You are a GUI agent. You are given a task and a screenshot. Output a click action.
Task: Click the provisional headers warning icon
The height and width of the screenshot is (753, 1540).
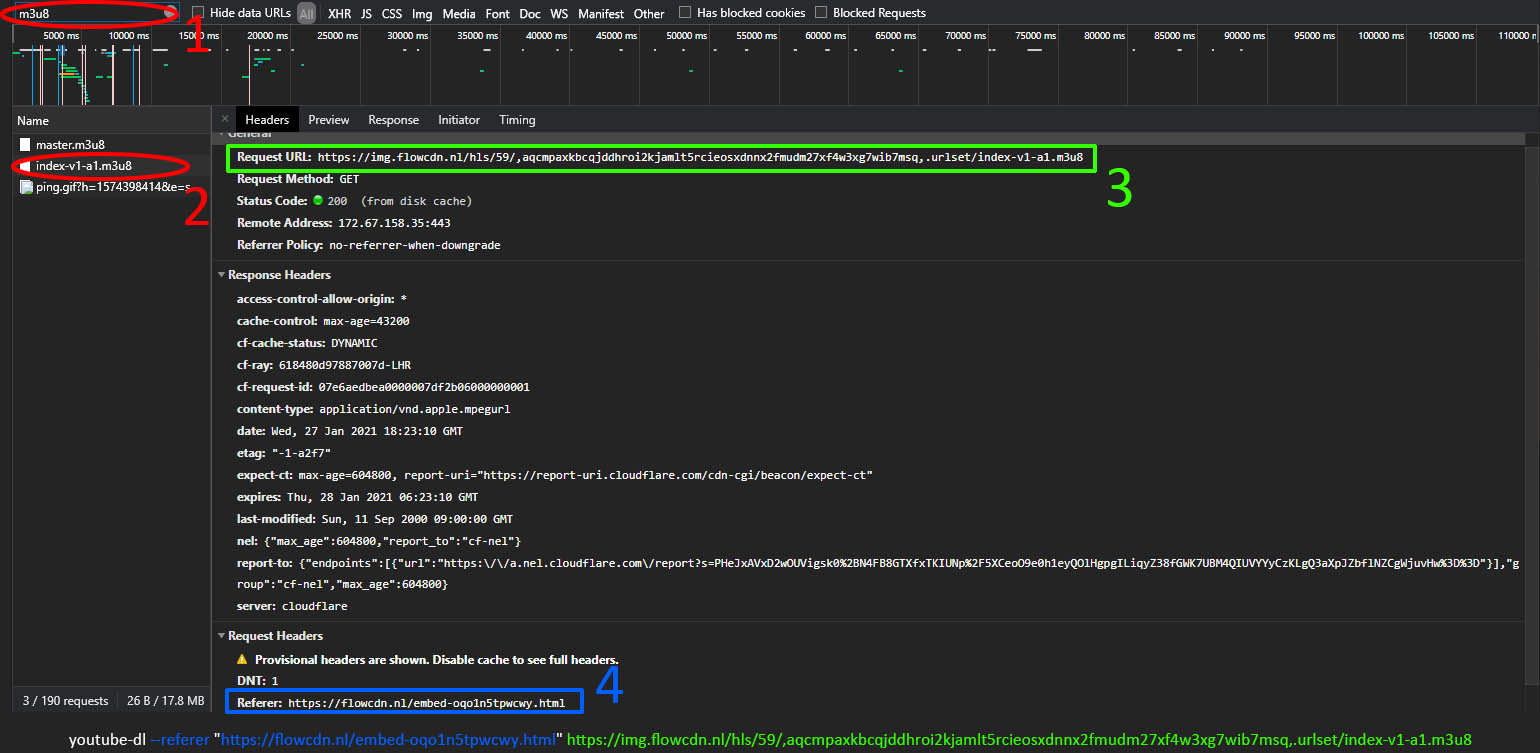[x=242, y=660]
